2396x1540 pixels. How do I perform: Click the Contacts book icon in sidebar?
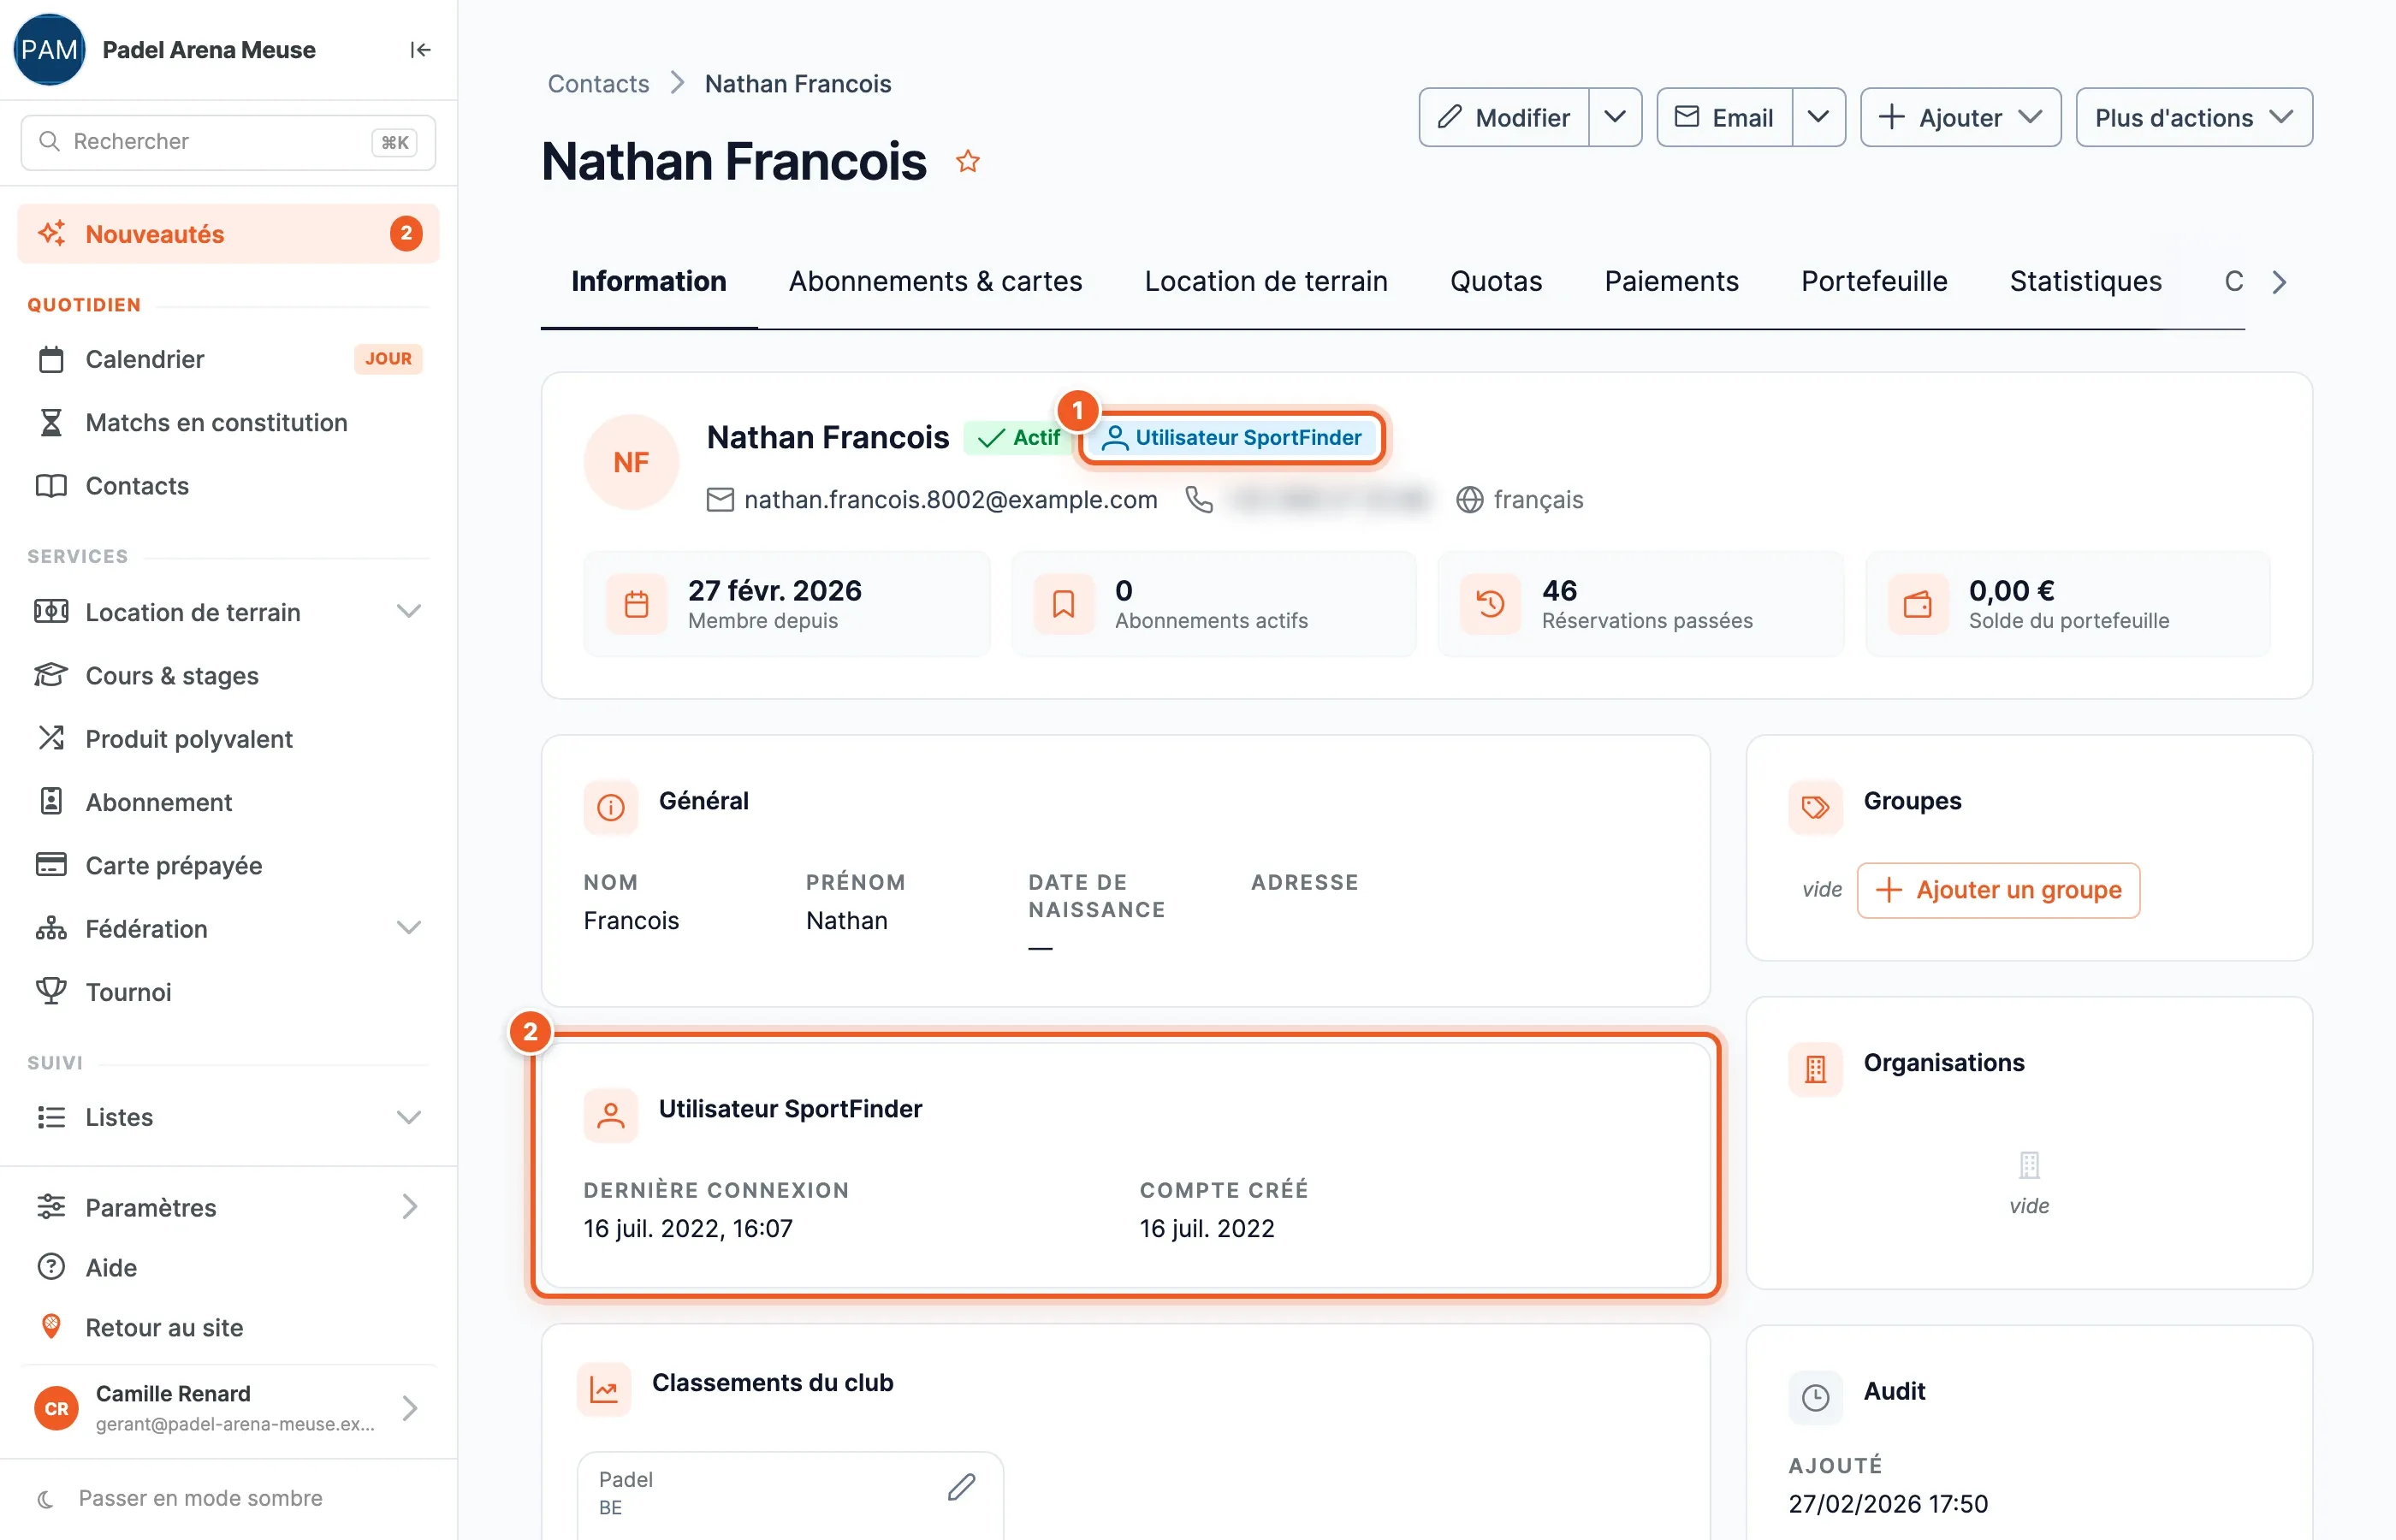[x=51, y=486]
